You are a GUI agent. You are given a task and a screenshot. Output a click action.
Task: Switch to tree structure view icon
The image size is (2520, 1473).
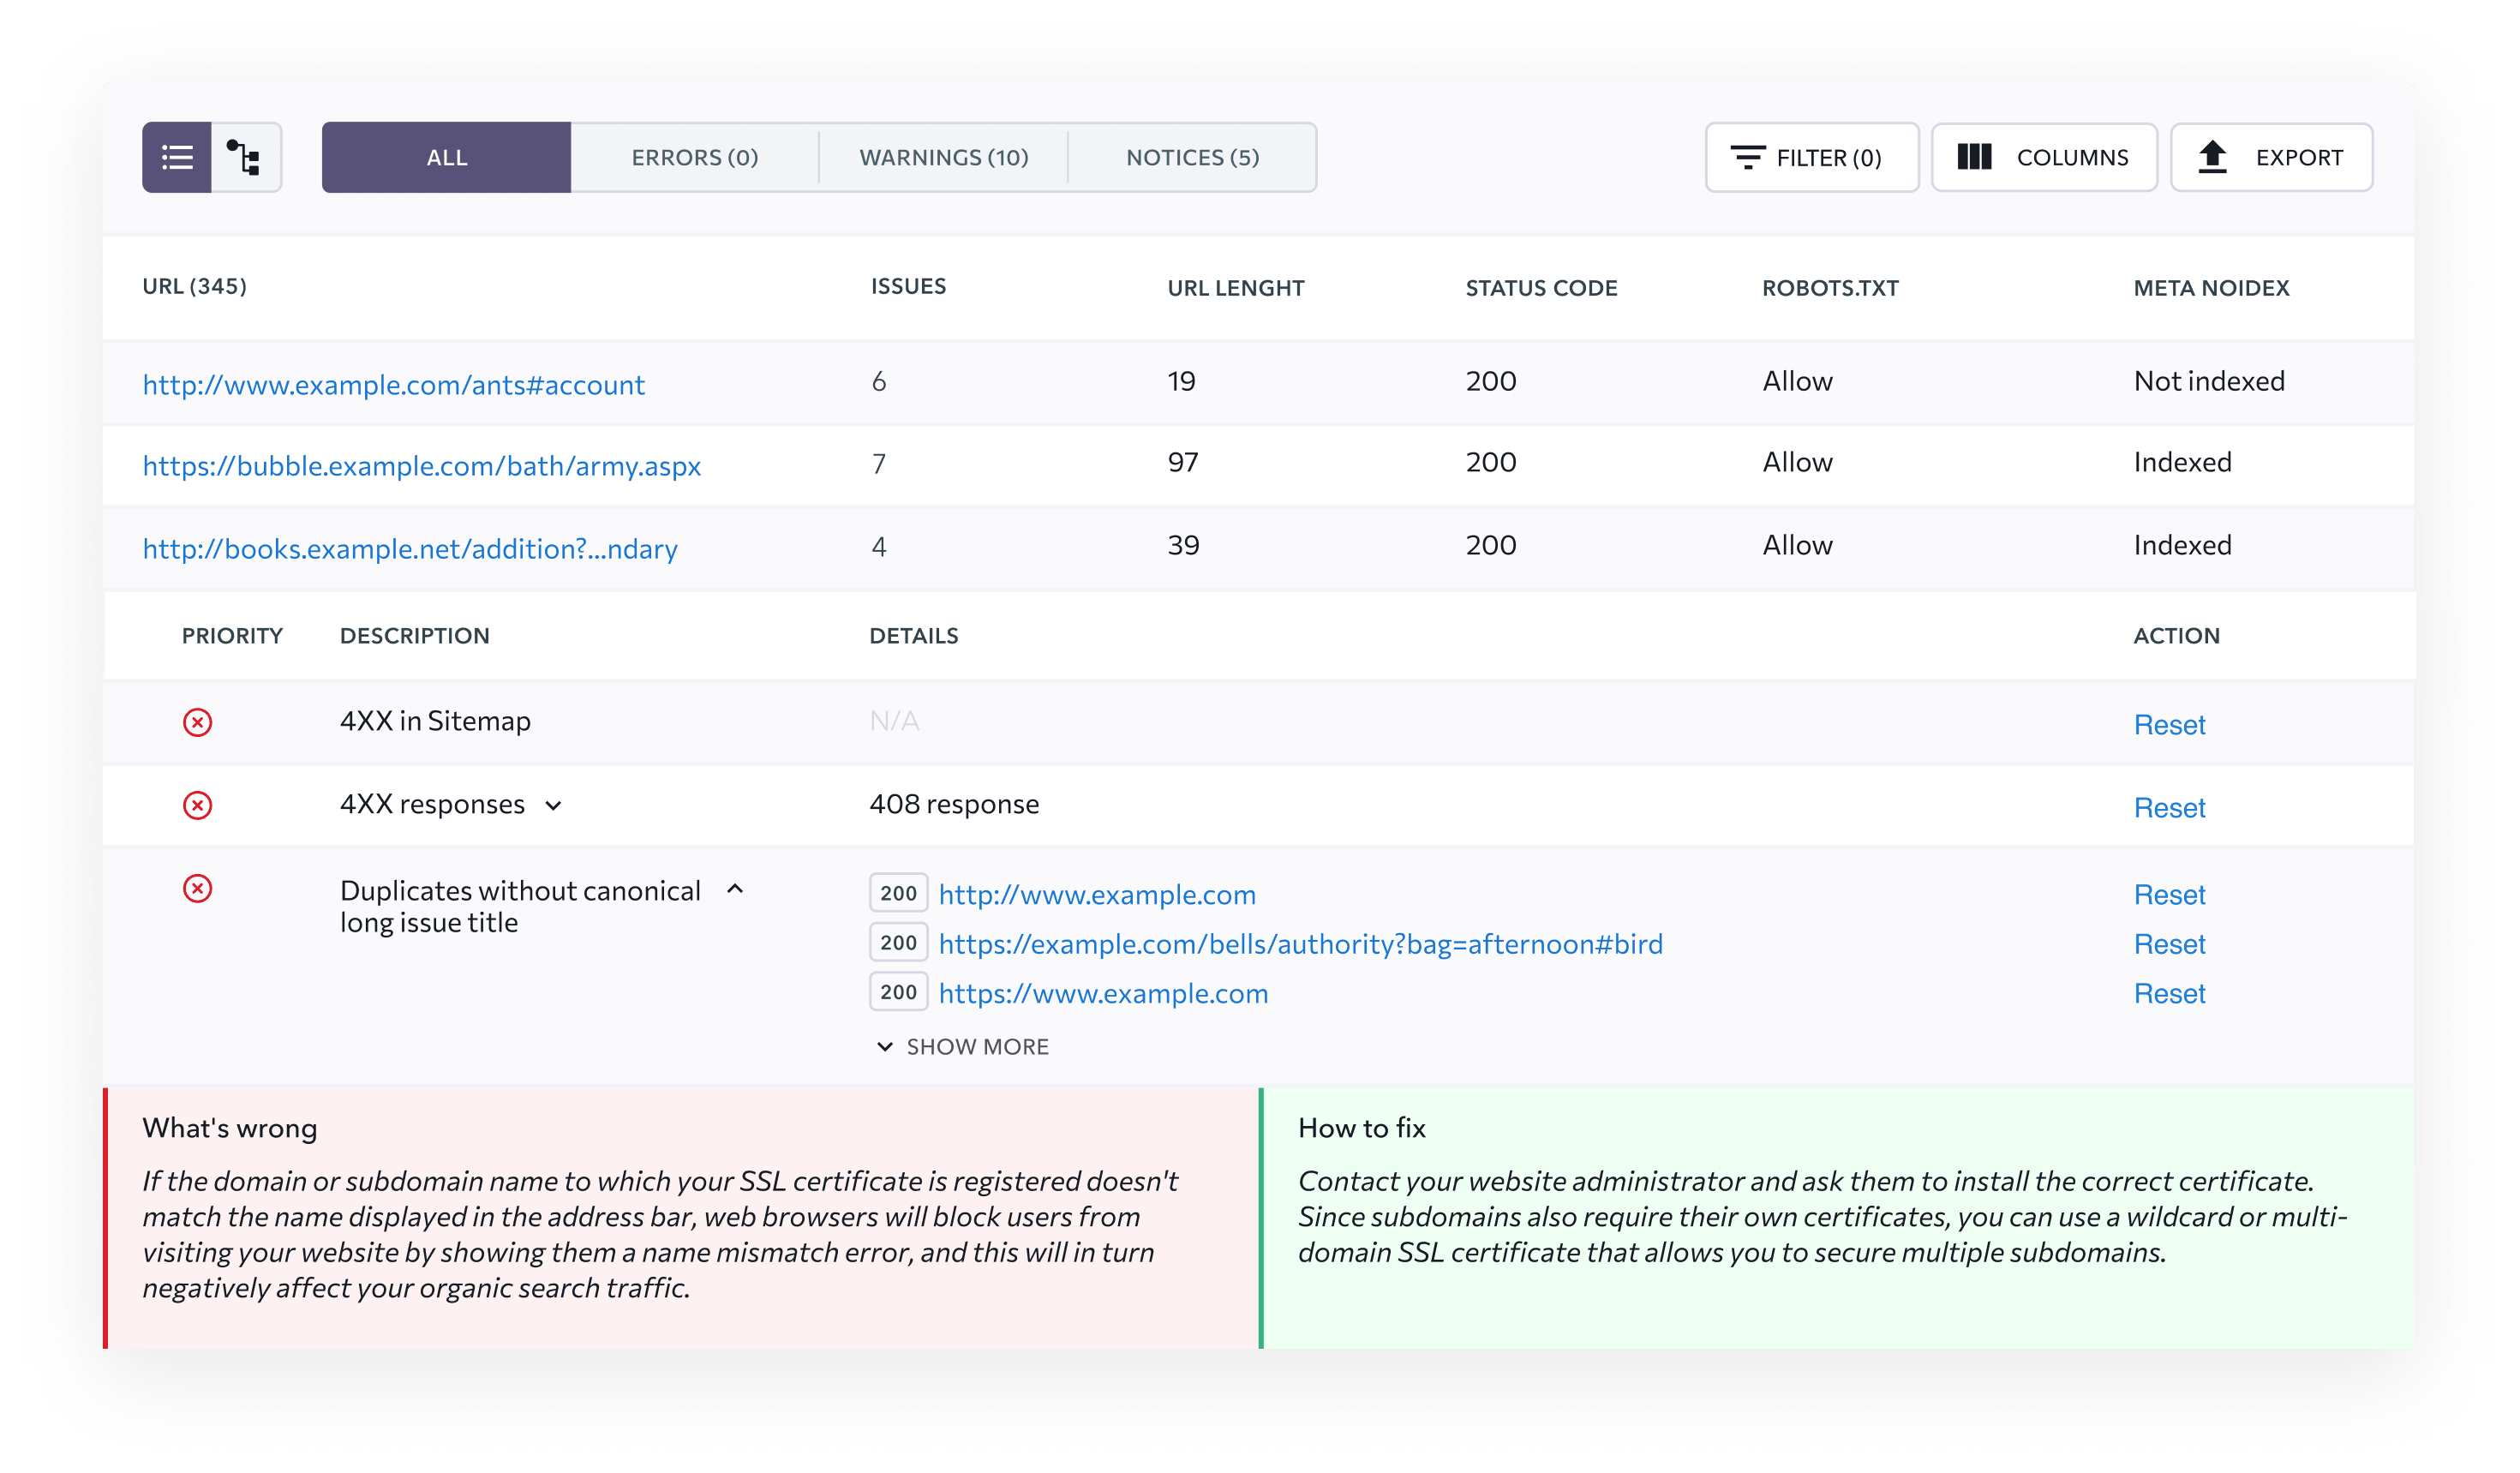[x=245, y=157]
